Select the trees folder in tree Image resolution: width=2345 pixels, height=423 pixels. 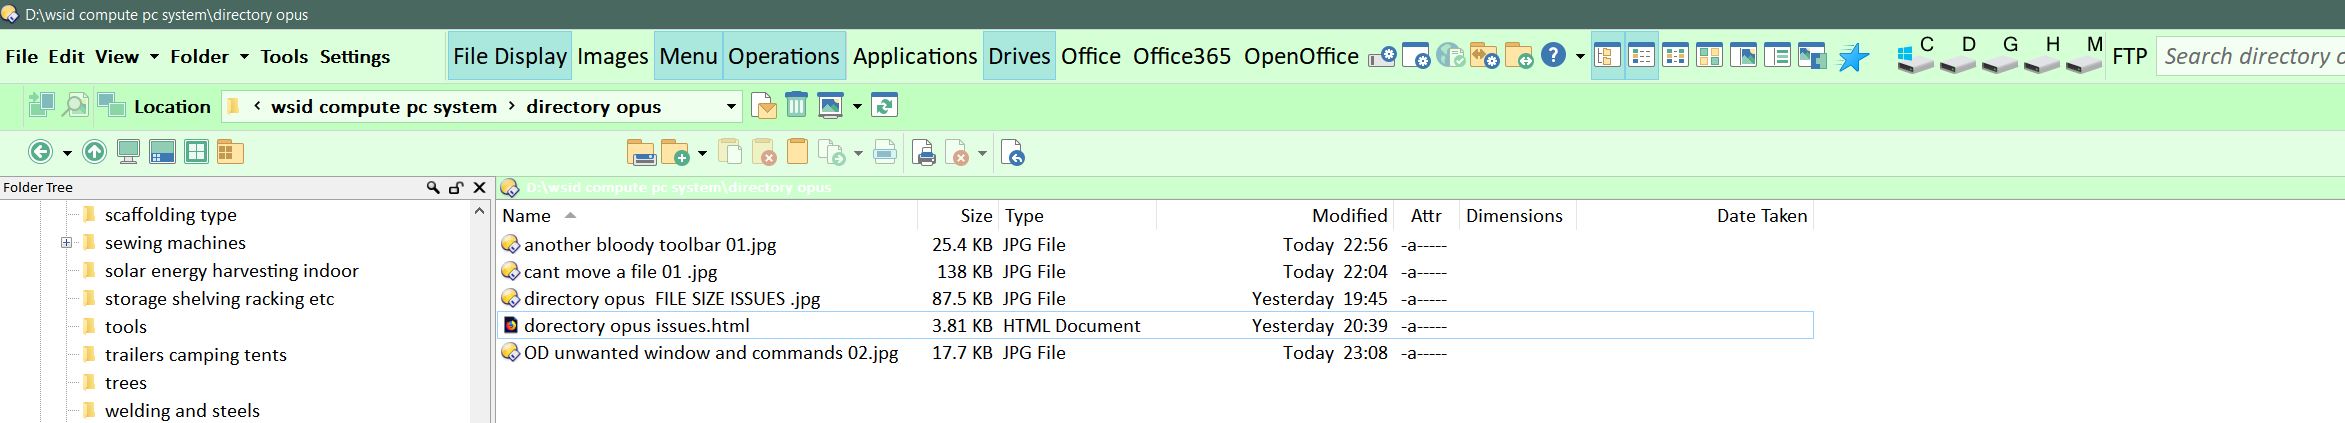[126, 383]
